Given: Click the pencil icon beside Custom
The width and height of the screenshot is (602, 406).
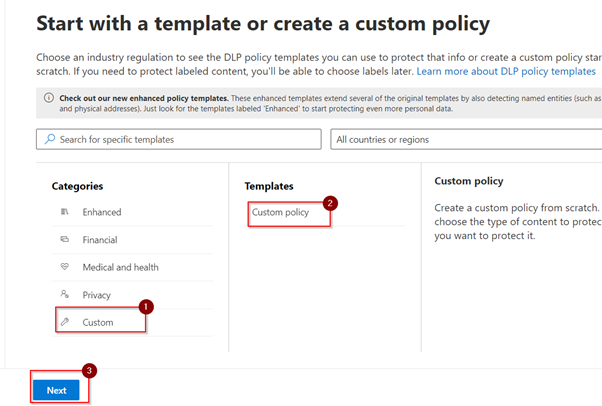Looking at the screenshot, I should pyautogui.click(x=64, y=322).
